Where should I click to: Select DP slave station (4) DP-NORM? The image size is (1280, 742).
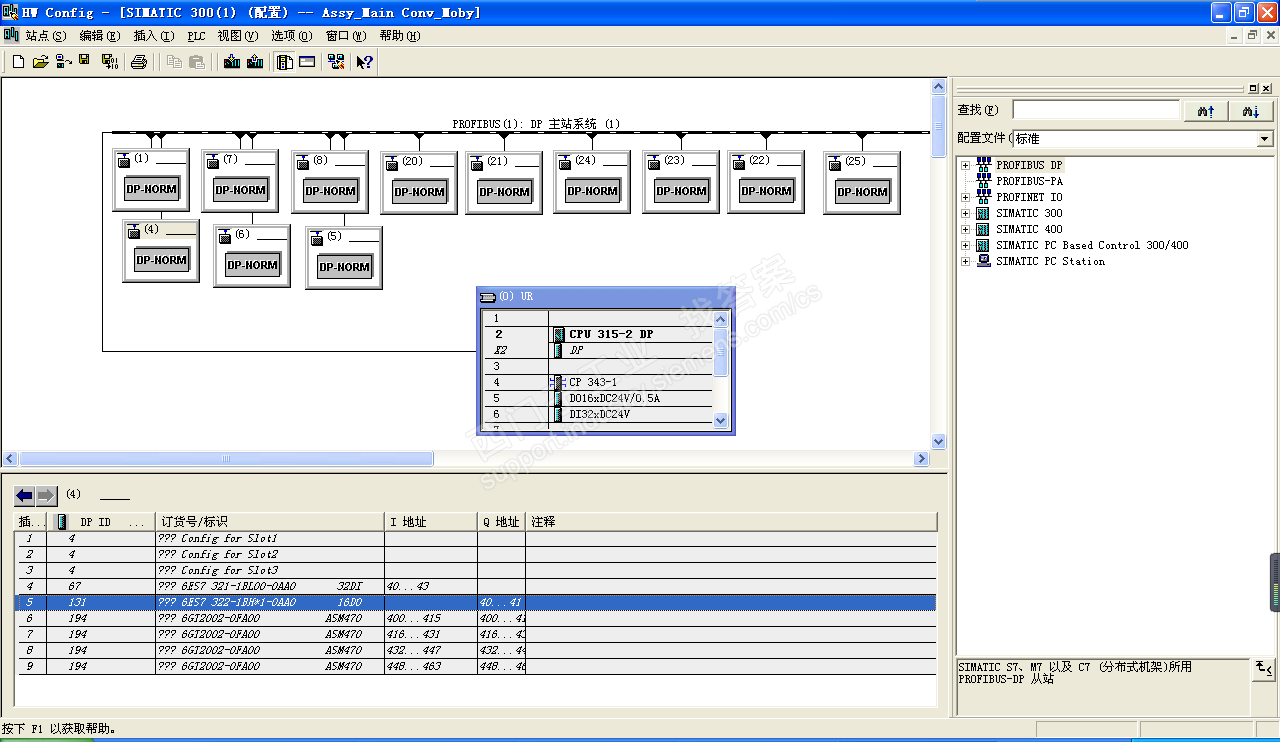coord(161,251)
